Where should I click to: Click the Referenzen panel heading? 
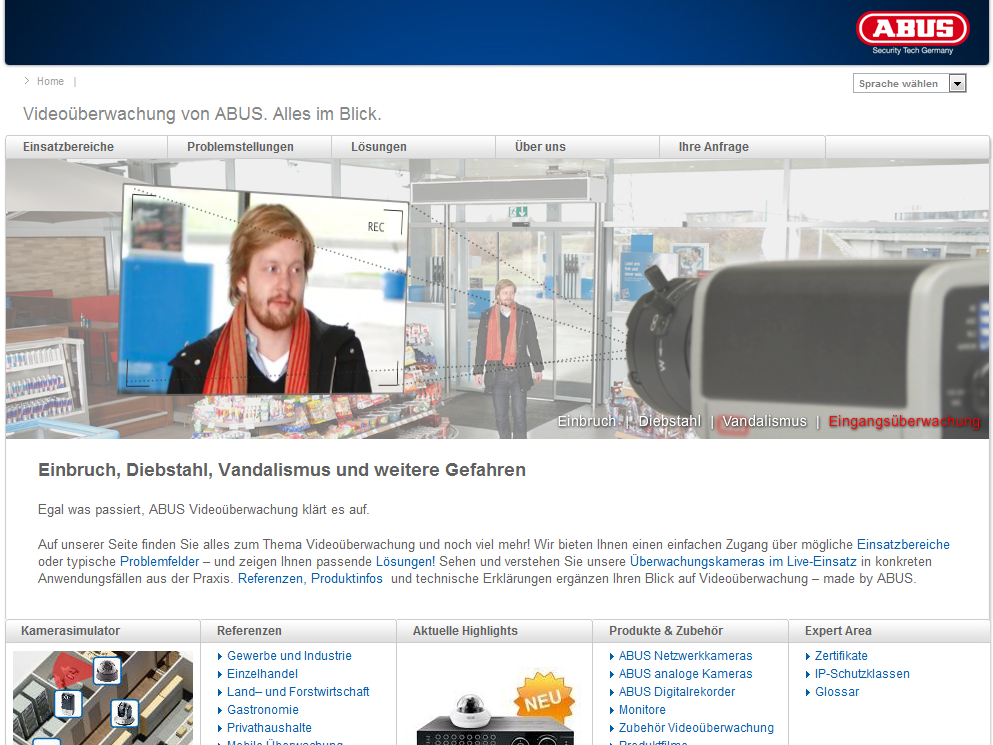249,631
